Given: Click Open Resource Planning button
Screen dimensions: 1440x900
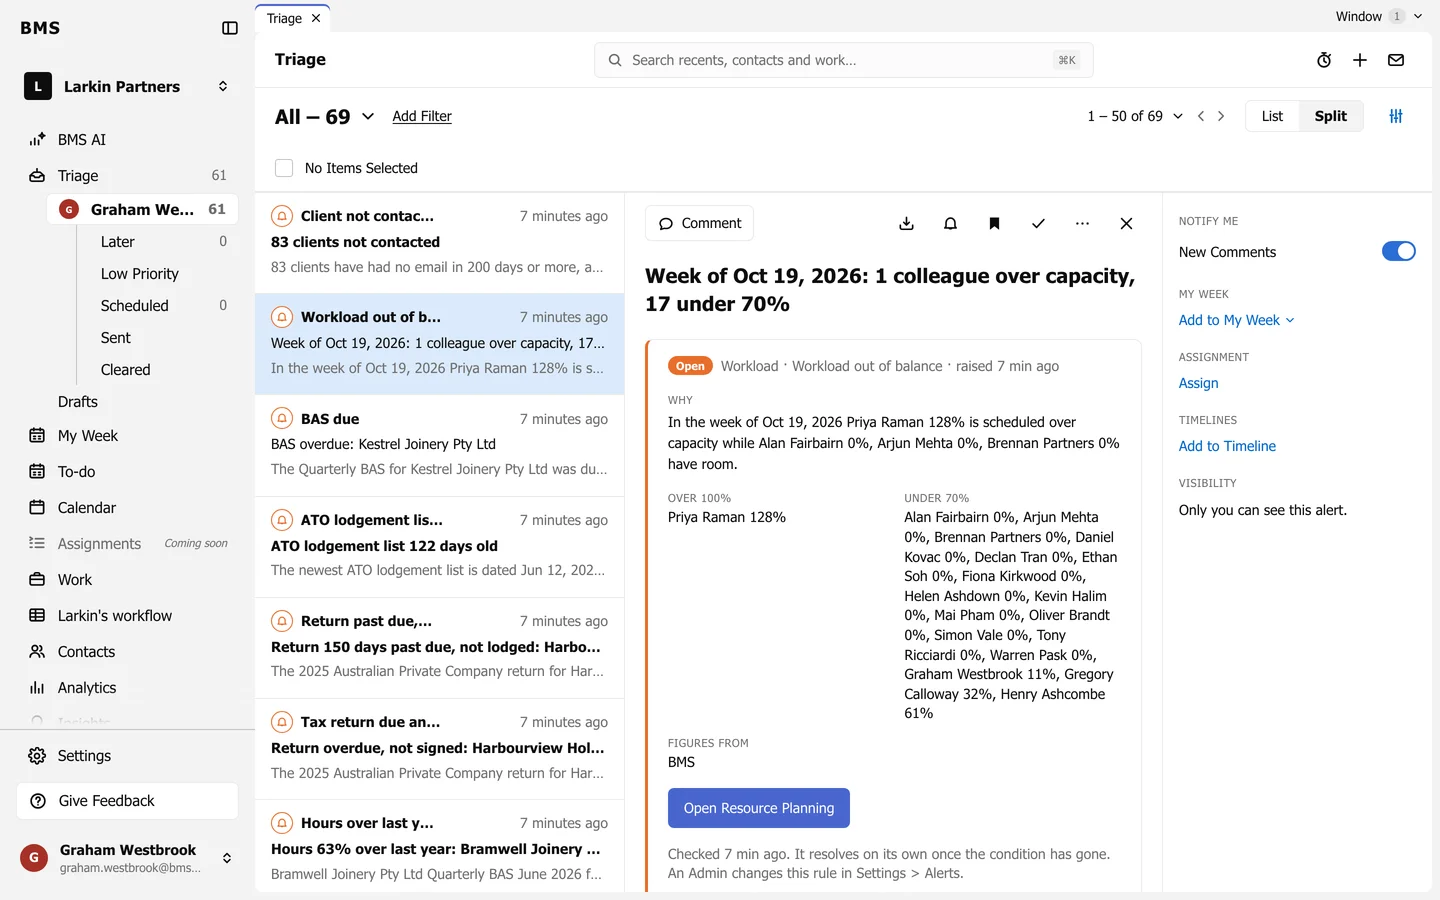Looking at the screenshot, I should (x=759, y=808).
